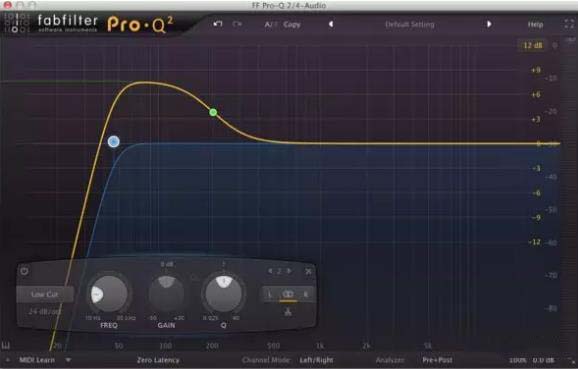
Task: Open the piano keyboard display icon
Action: click(6, 346)
